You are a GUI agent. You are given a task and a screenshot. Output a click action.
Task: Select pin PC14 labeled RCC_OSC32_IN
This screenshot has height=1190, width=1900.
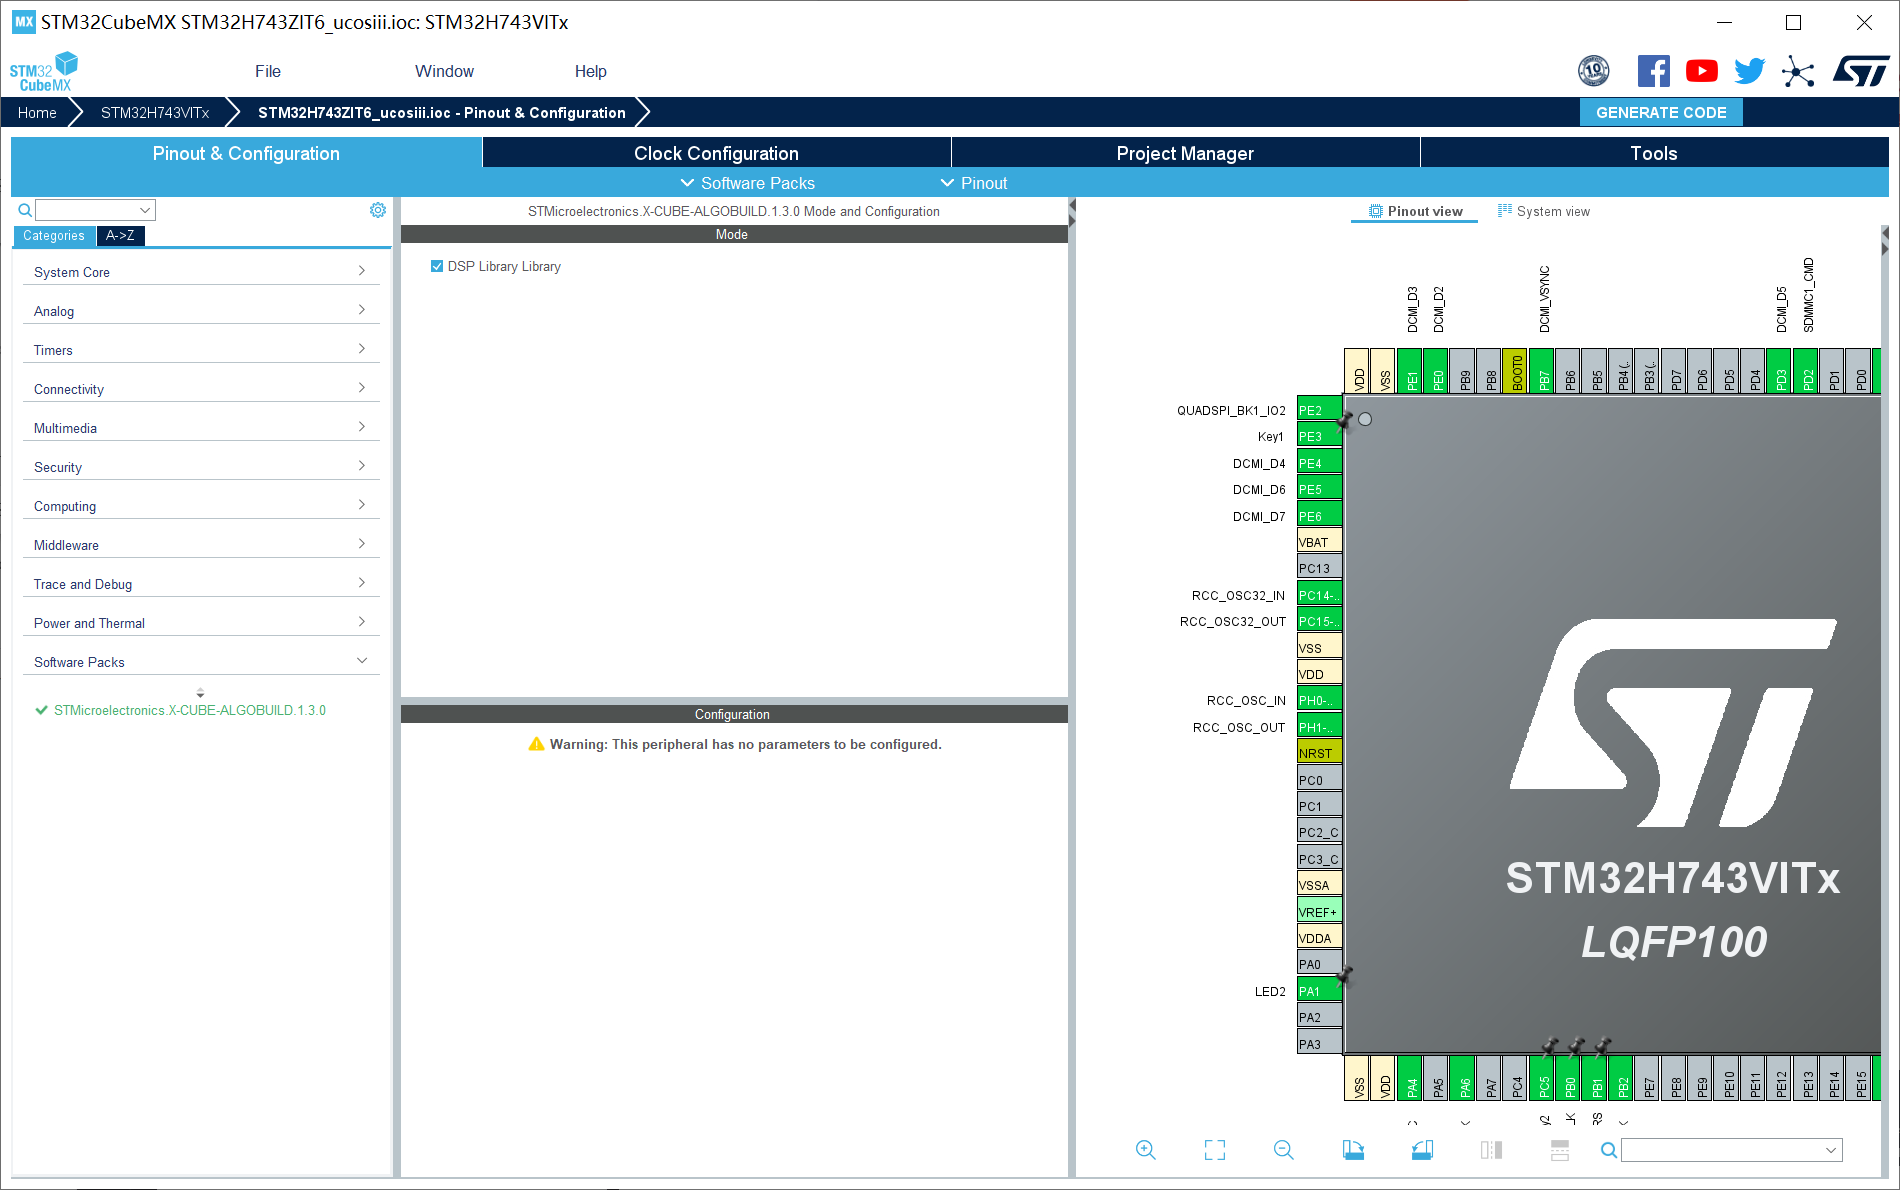click(x=1319, y=595)
